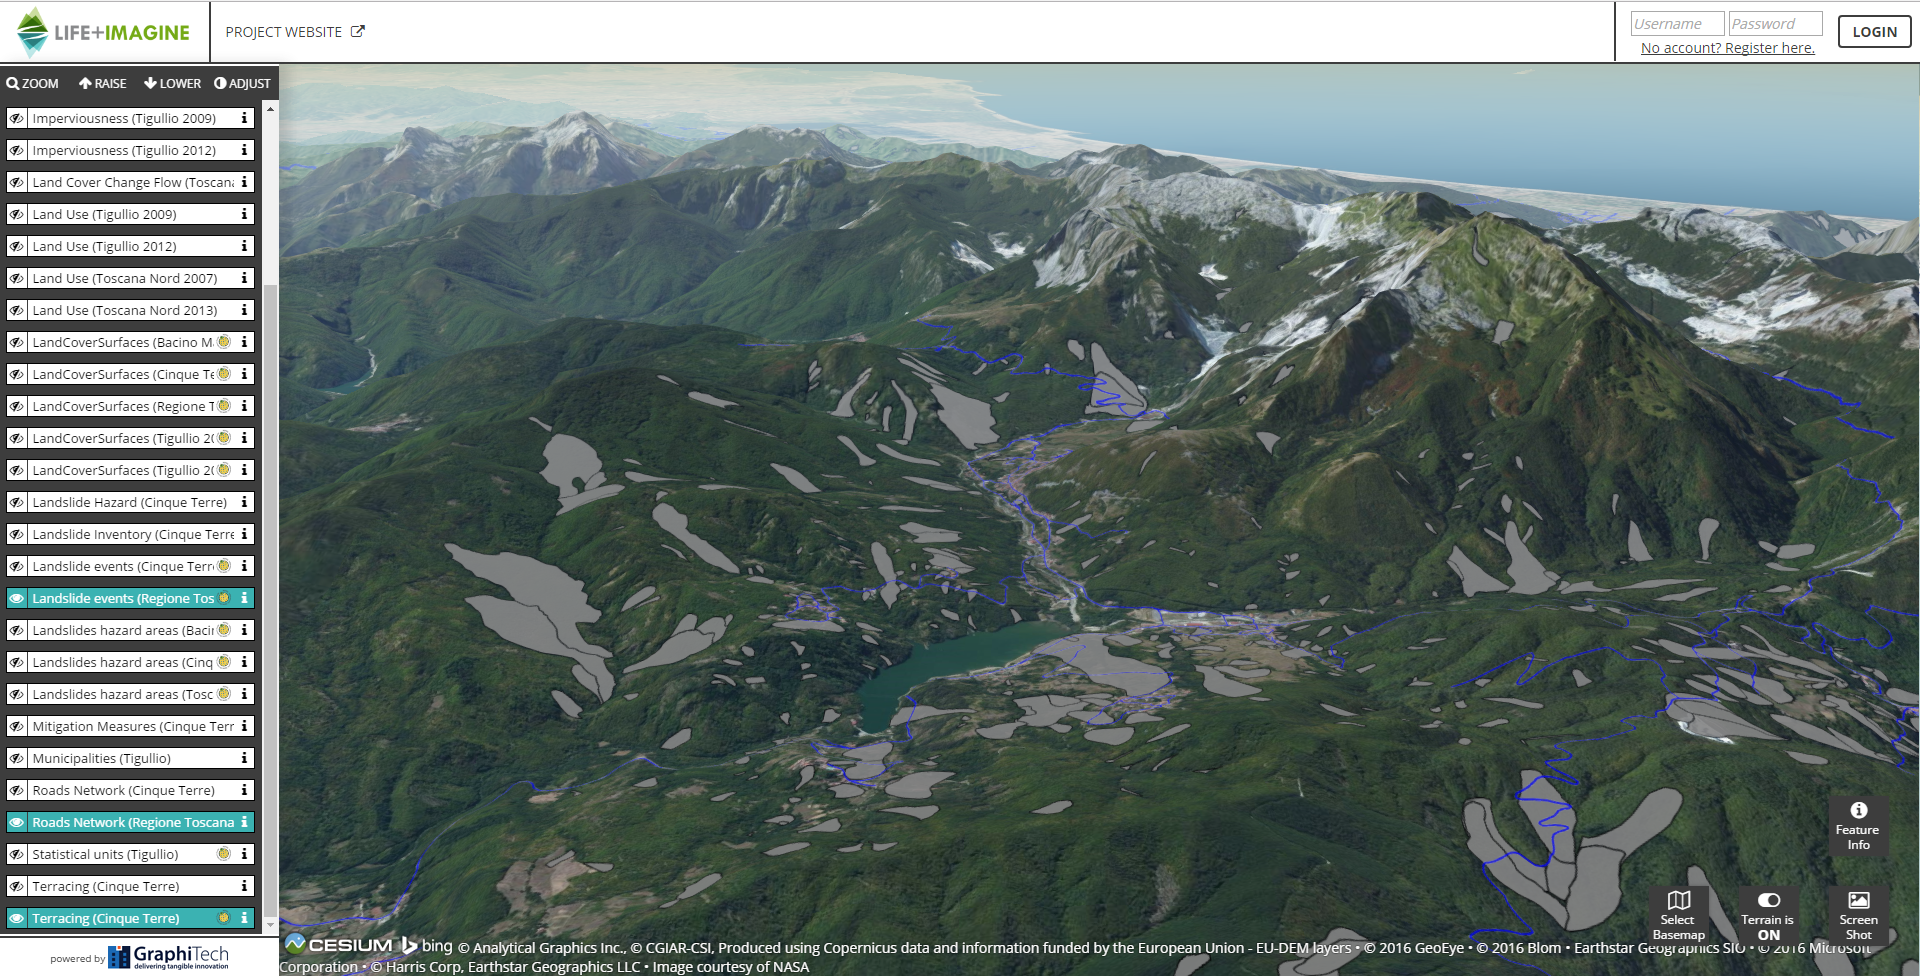Open the Adjust layer control
Screen dimensions: 1920x976
[242, 84]
